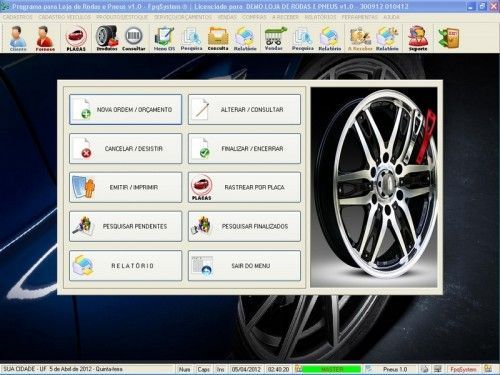Viewport: 500px width, 375px height.
Task: Click the Consultar barcode icon
Action: pyautogui.click(x=134, y=38)
